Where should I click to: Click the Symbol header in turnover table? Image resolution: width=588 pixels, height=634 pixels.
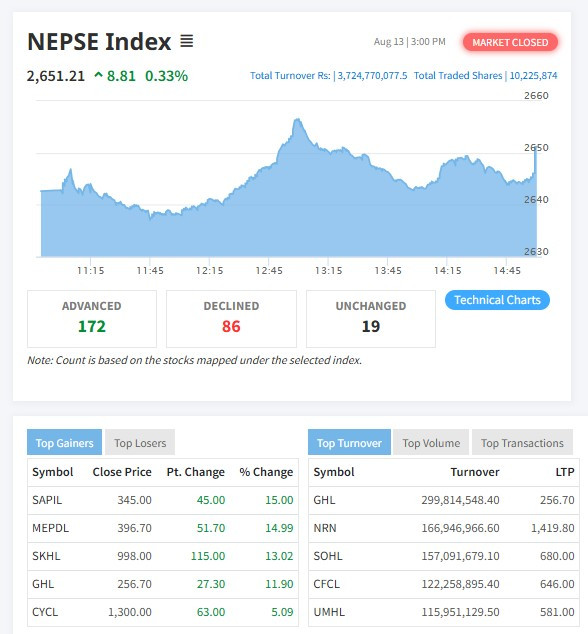click(x=334, y=472)
